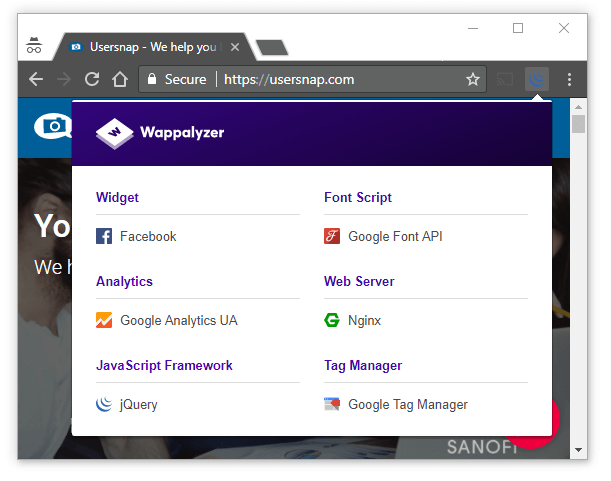
Task: Click the Google Analytics UA icon
Action: click(104, 320)
